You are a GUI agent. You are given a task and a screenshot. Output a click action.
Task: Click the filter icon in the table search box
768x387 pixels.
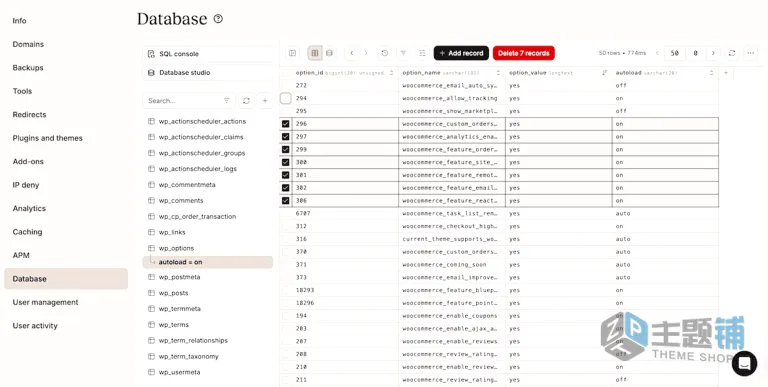[227, 100]
